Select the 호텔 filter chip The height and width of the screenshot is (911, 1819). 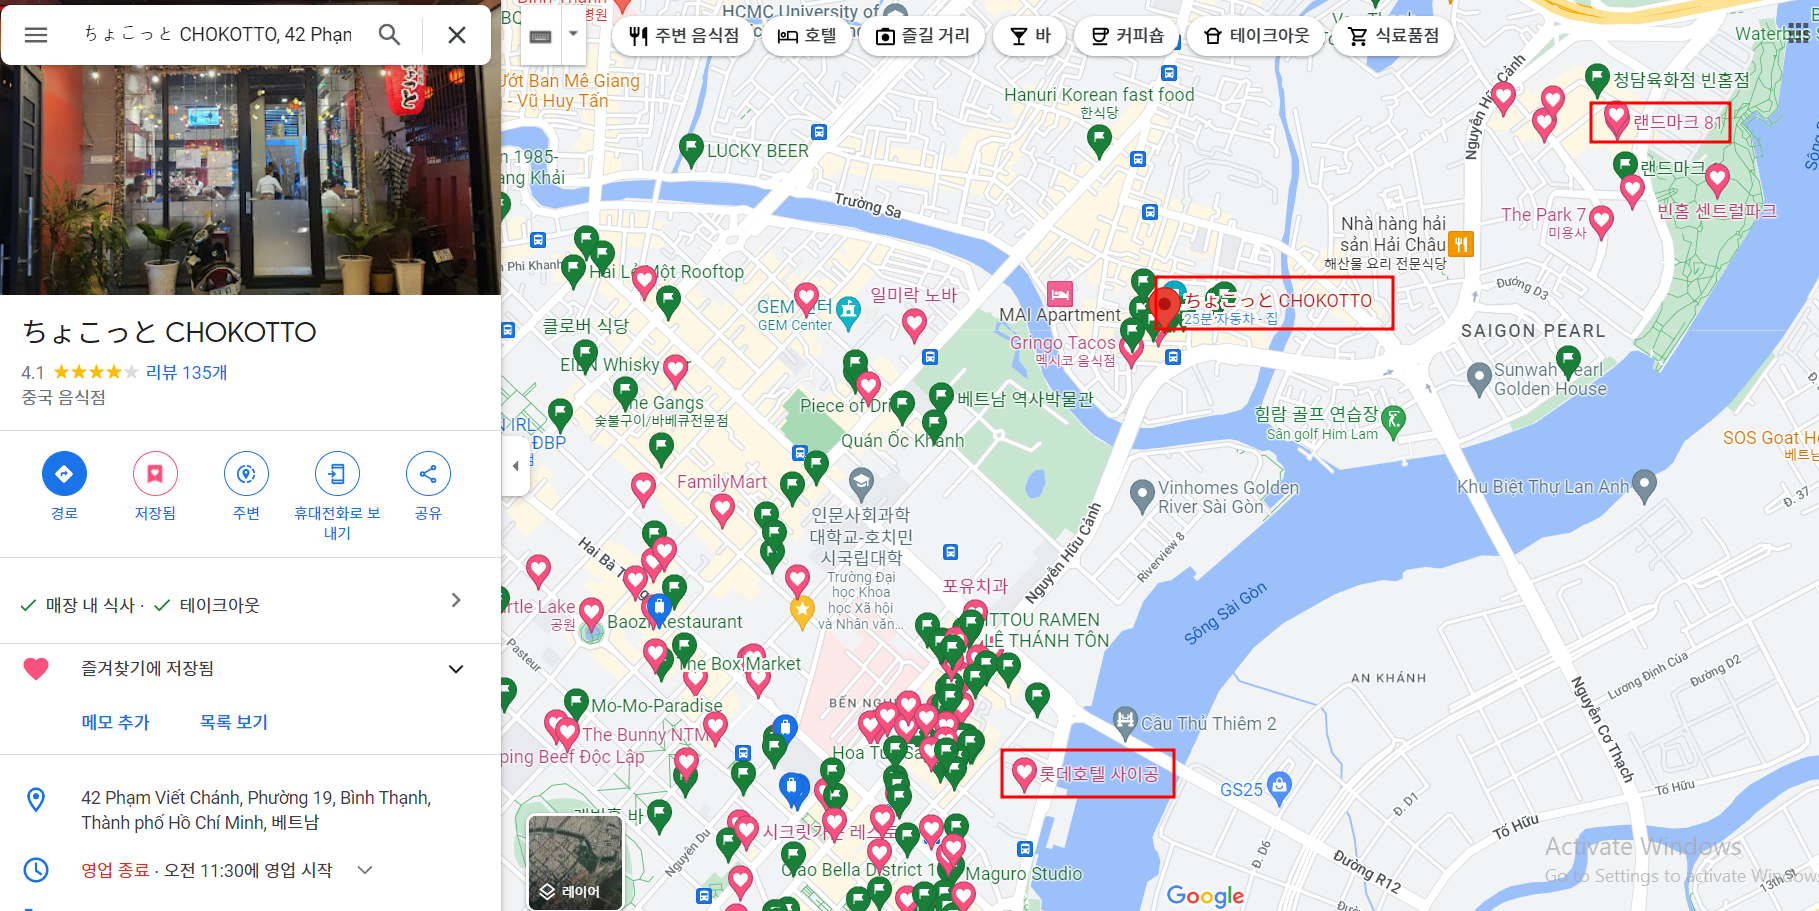(x=806, y=36)
